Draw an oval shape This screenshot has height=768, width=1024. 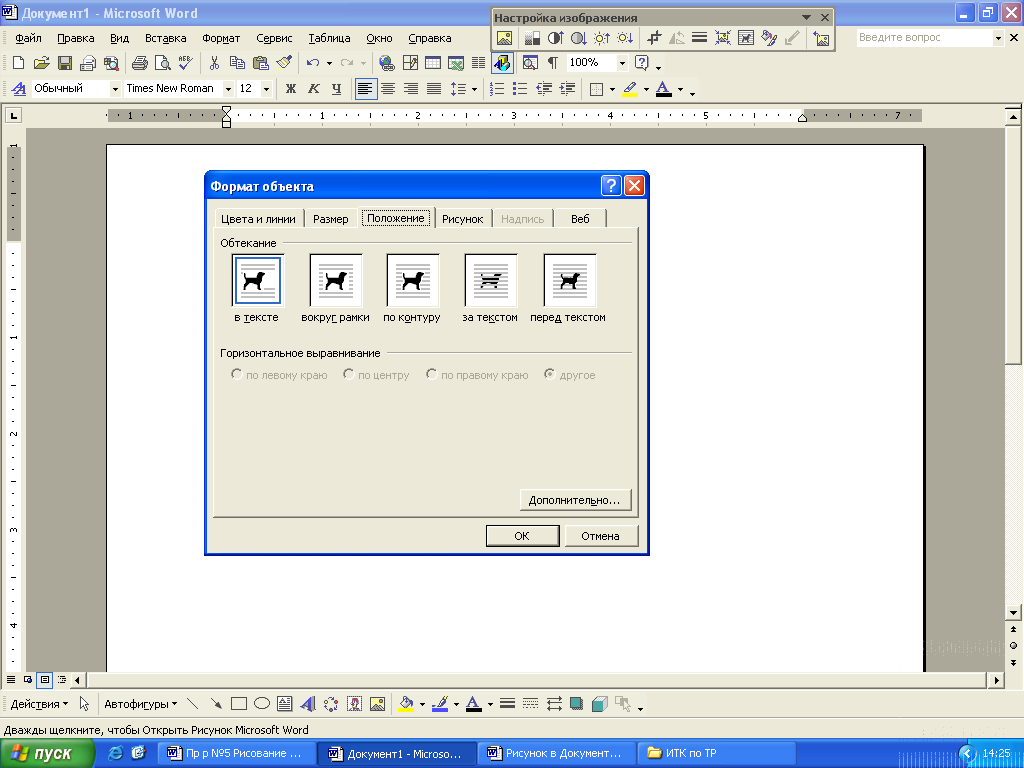[262, 704]
